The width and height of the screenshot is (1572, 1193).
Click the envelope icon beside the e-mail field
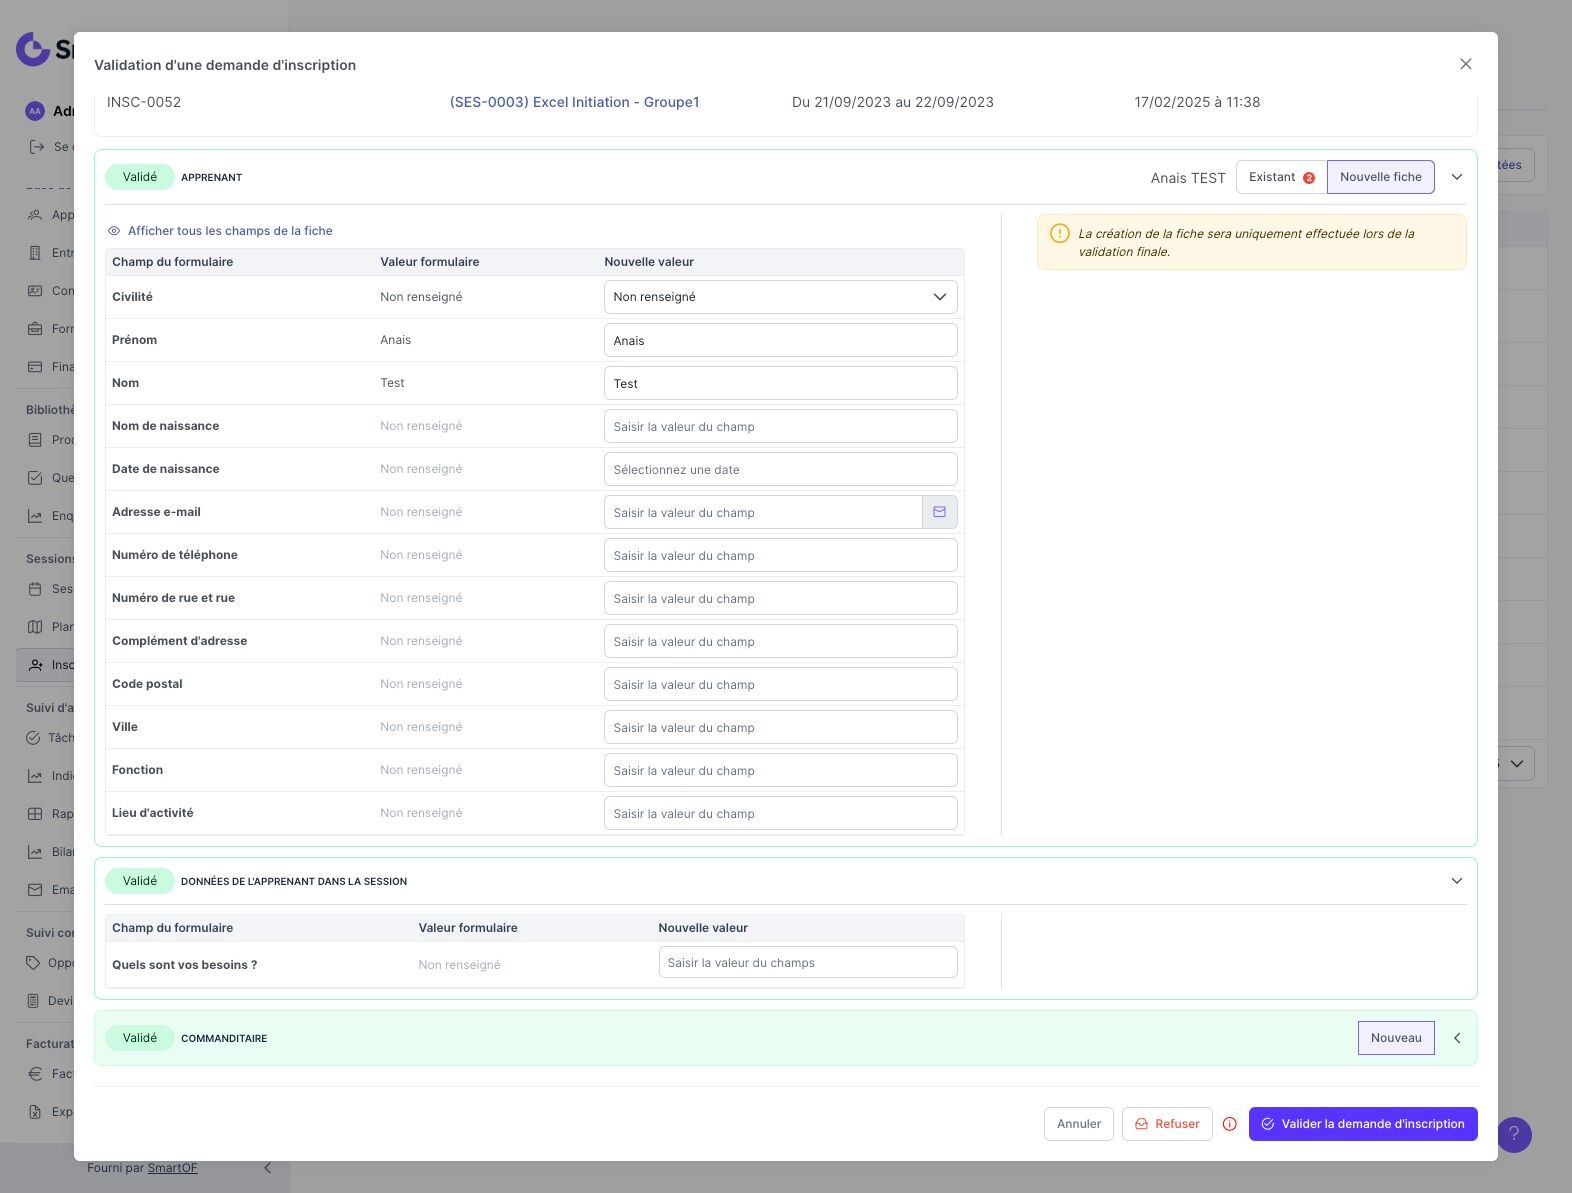[939, 512]
